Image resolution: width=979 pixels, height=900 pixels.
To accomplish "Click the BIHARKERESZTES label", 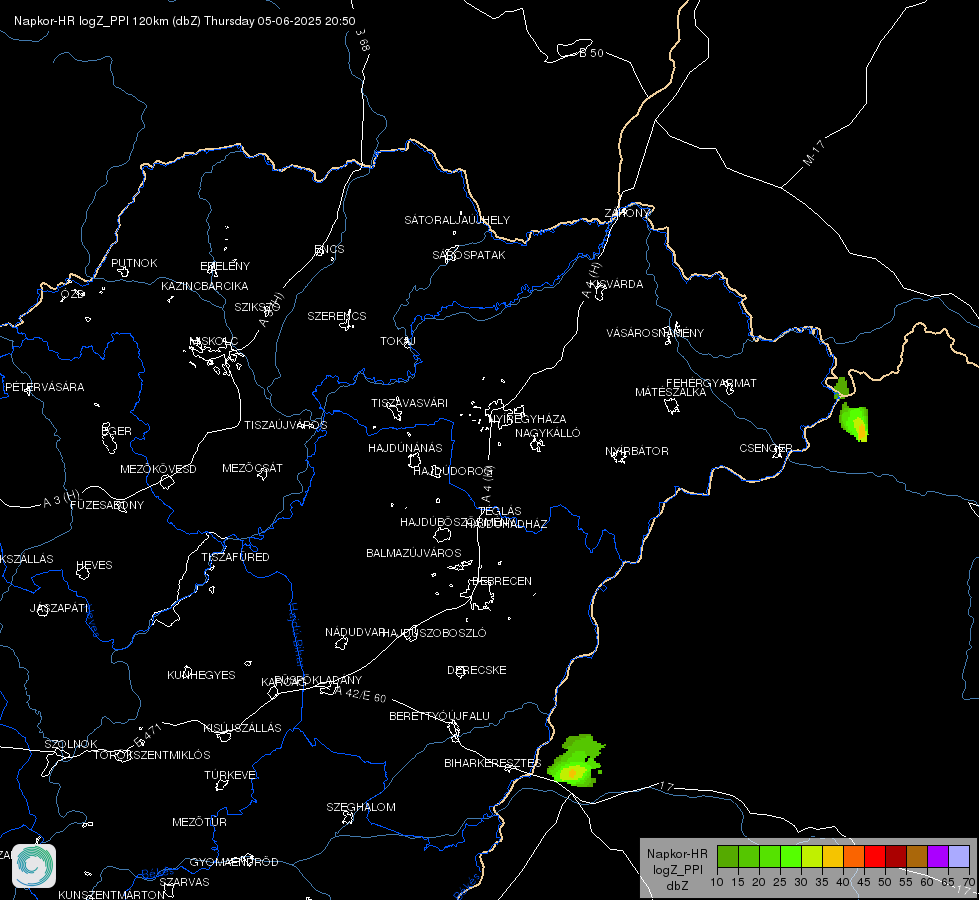I will pyautogui.click(x=493, y=763).
